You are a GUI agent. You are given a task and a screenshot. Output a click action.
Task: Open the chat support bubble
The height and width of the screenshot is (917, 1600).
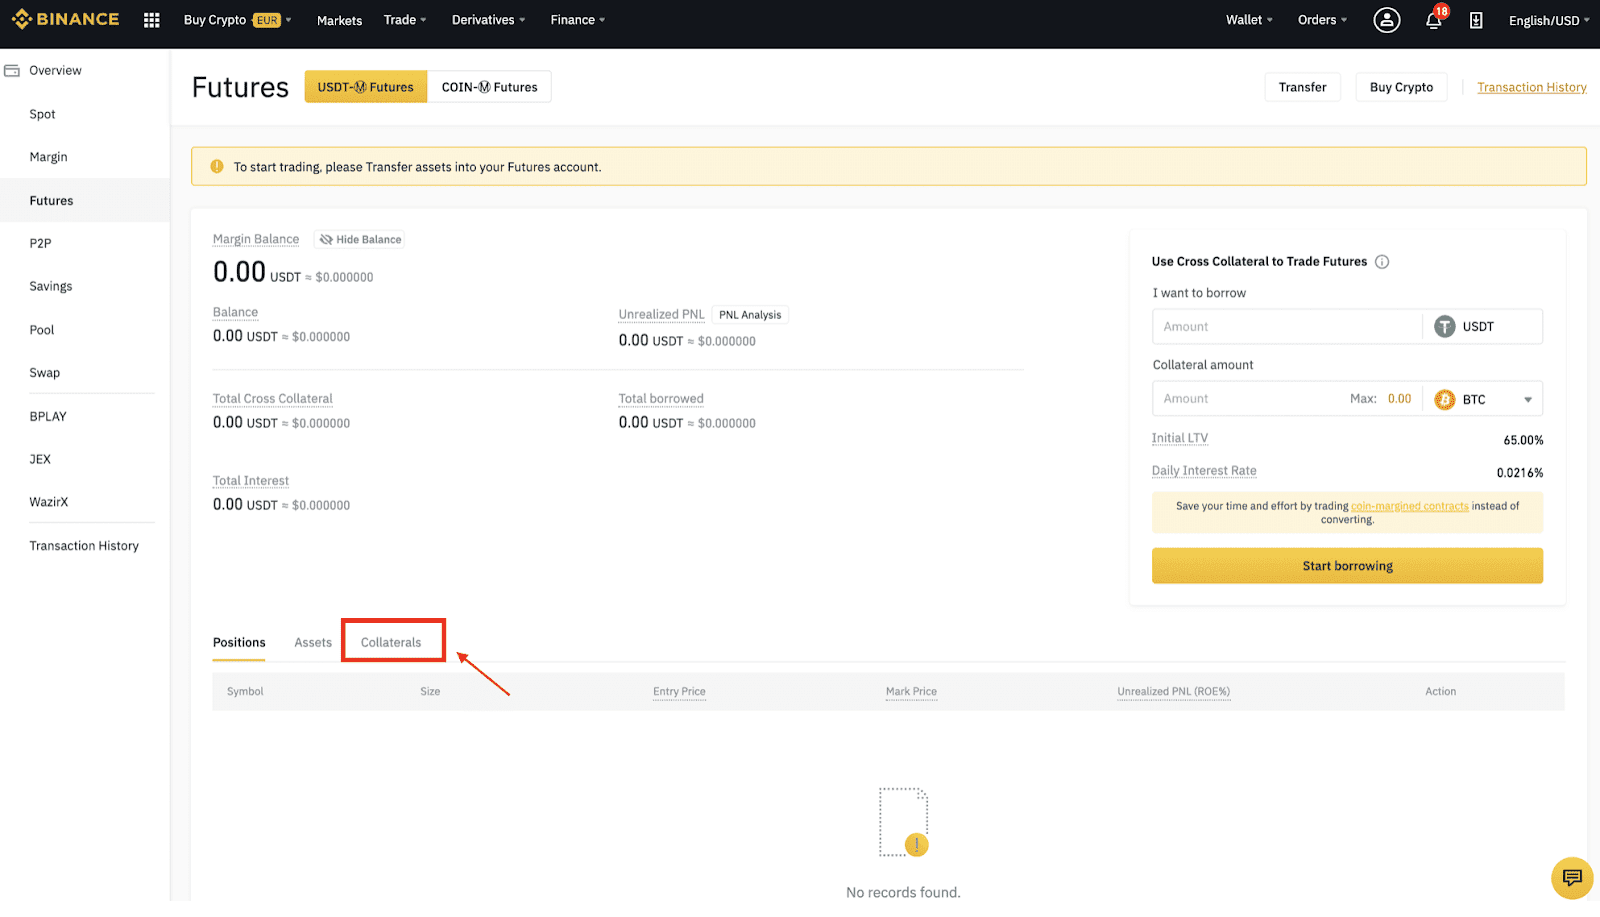tap(1572, 878)
